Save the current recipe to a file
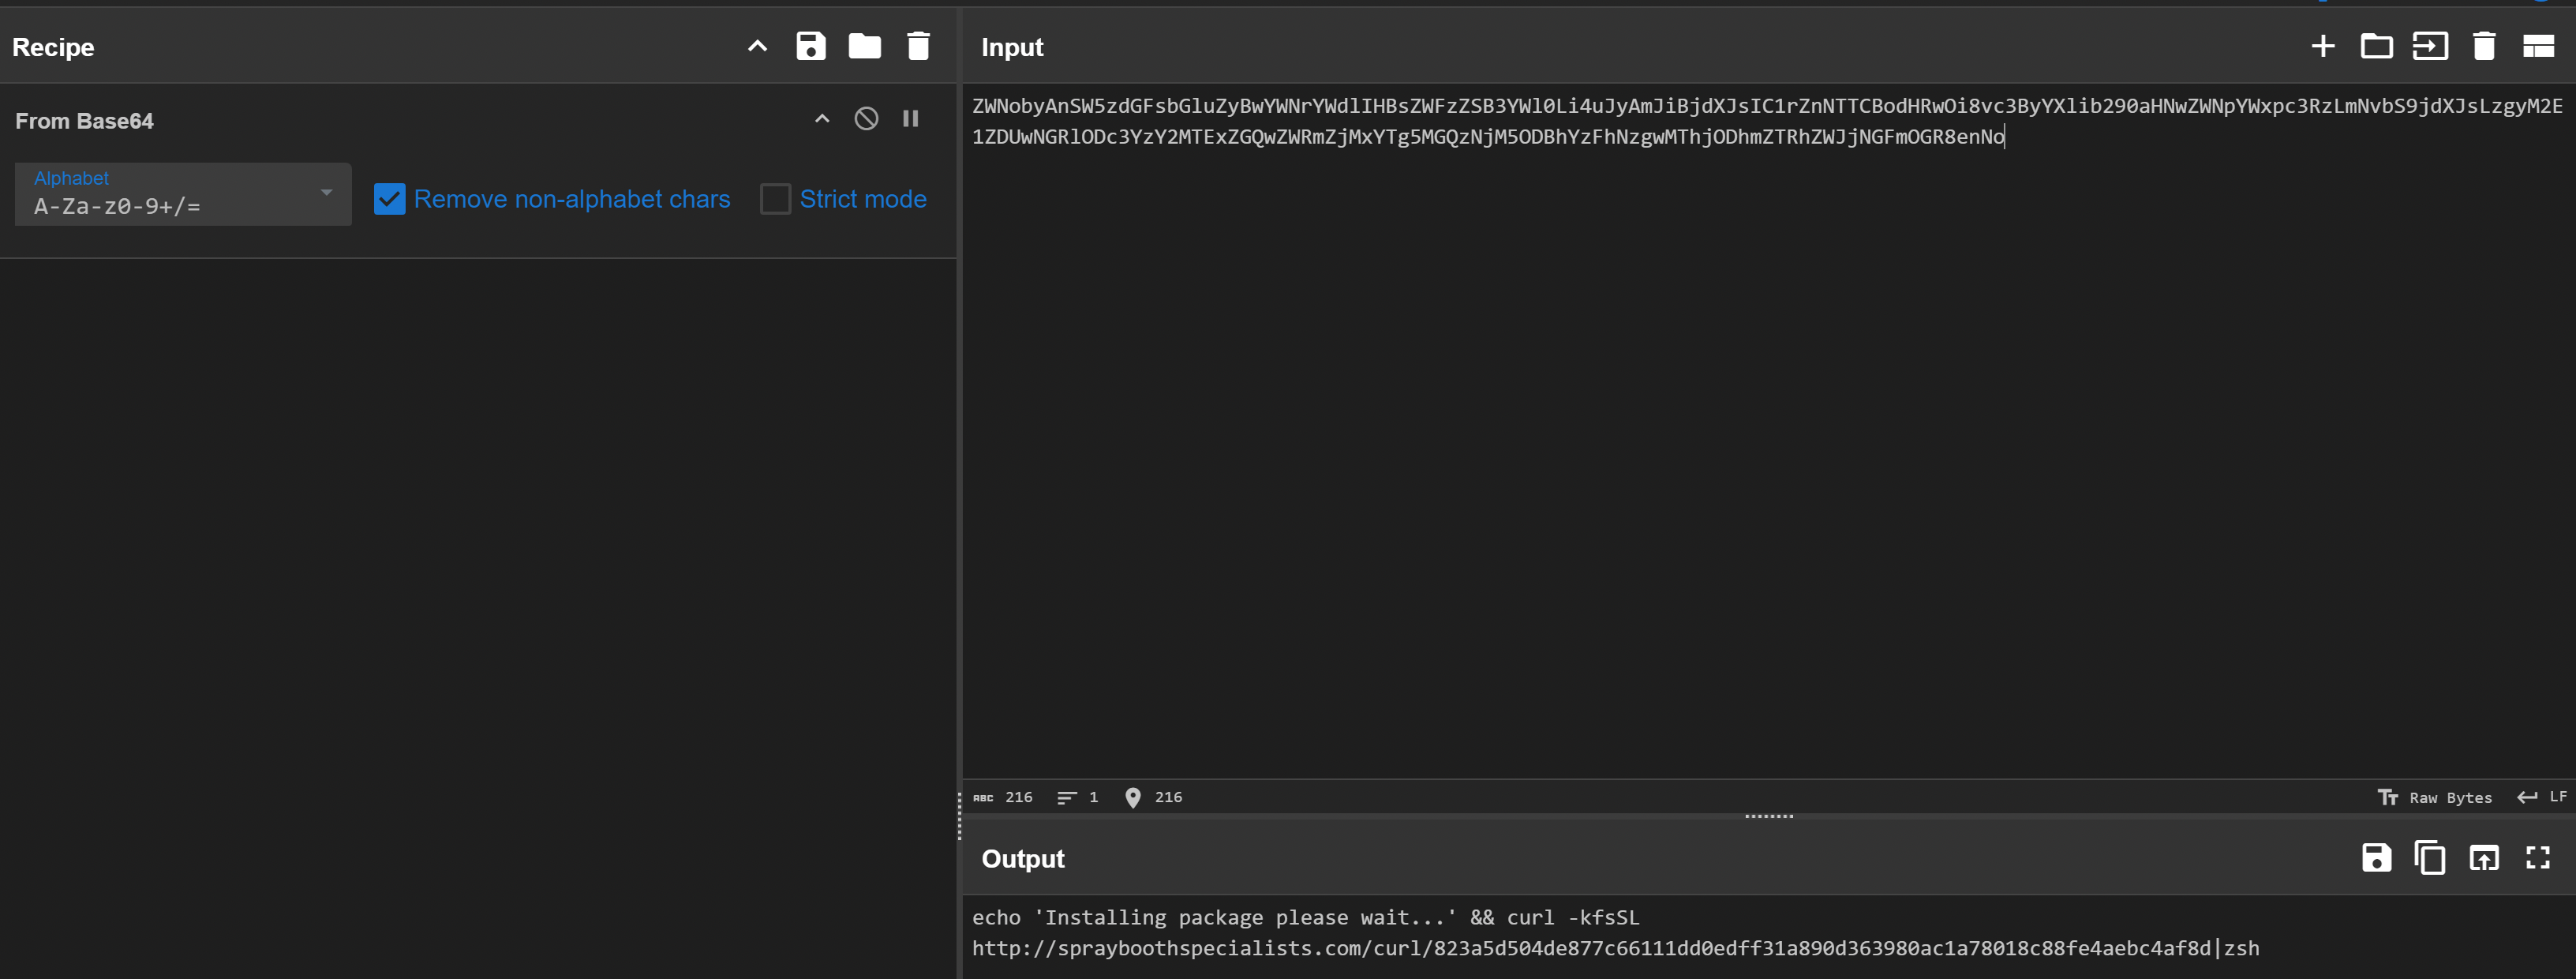 pos(811,46)
